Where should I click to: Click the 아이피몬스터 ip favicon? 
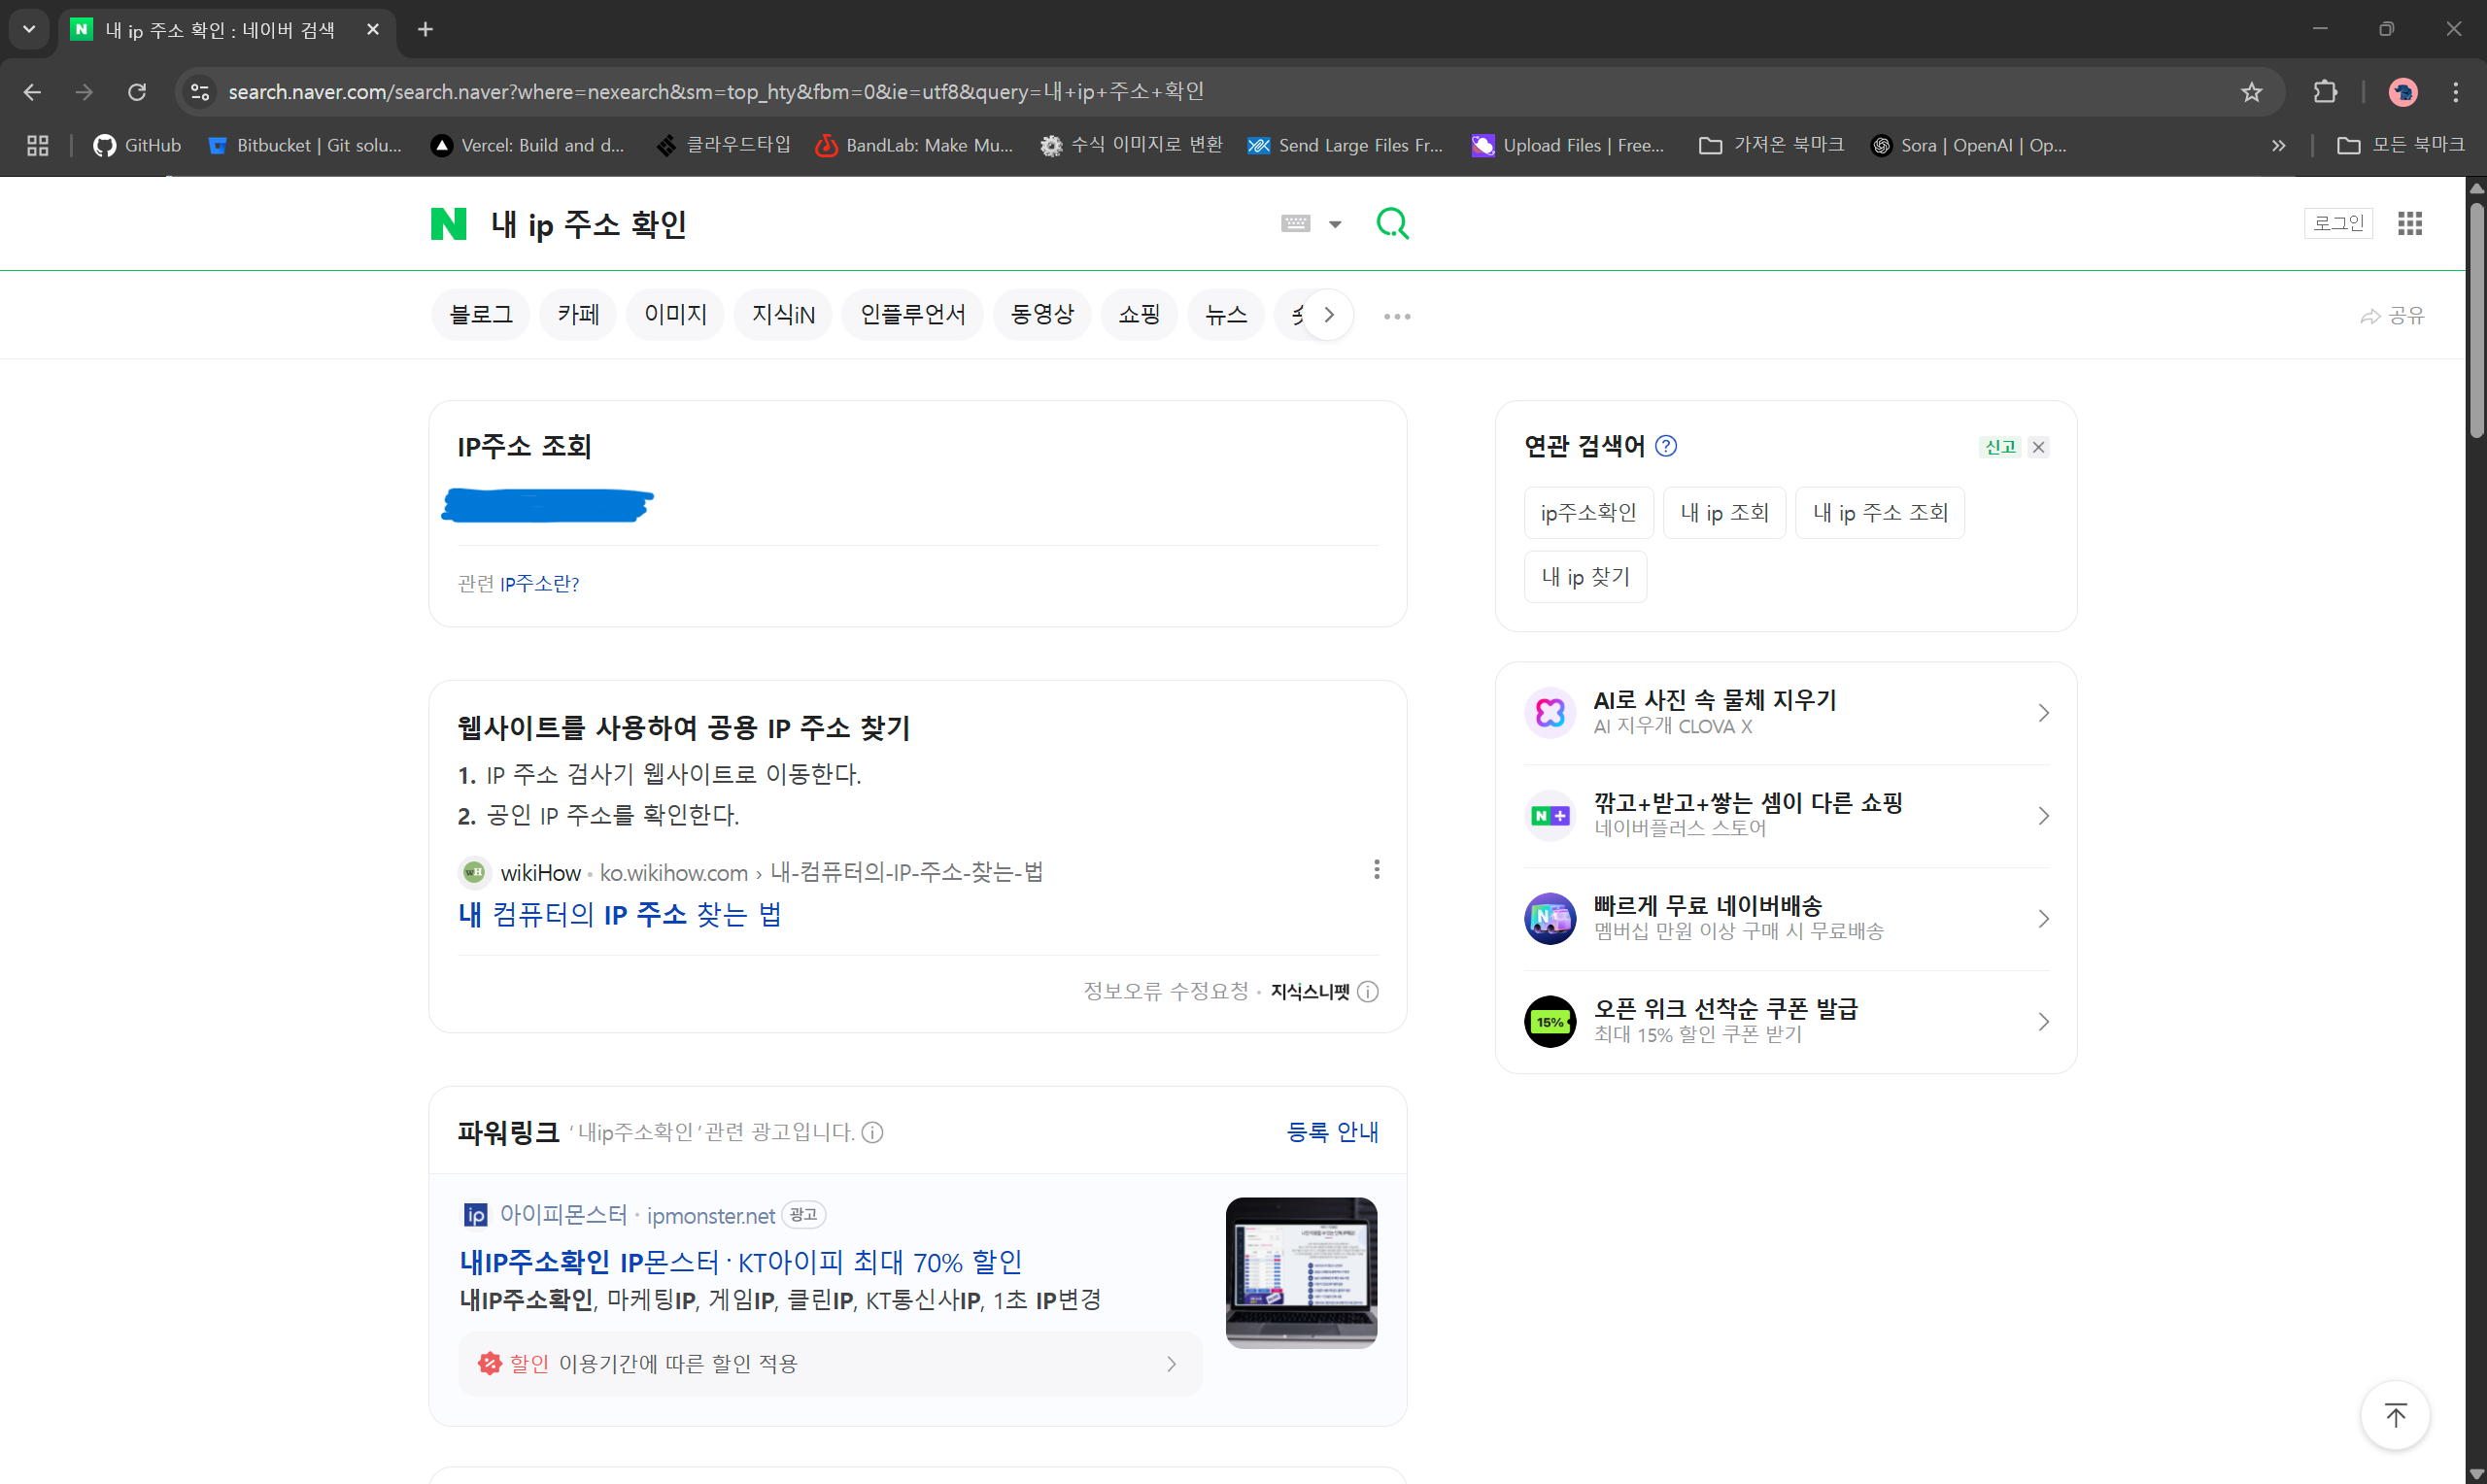[x=475, y=1215]
